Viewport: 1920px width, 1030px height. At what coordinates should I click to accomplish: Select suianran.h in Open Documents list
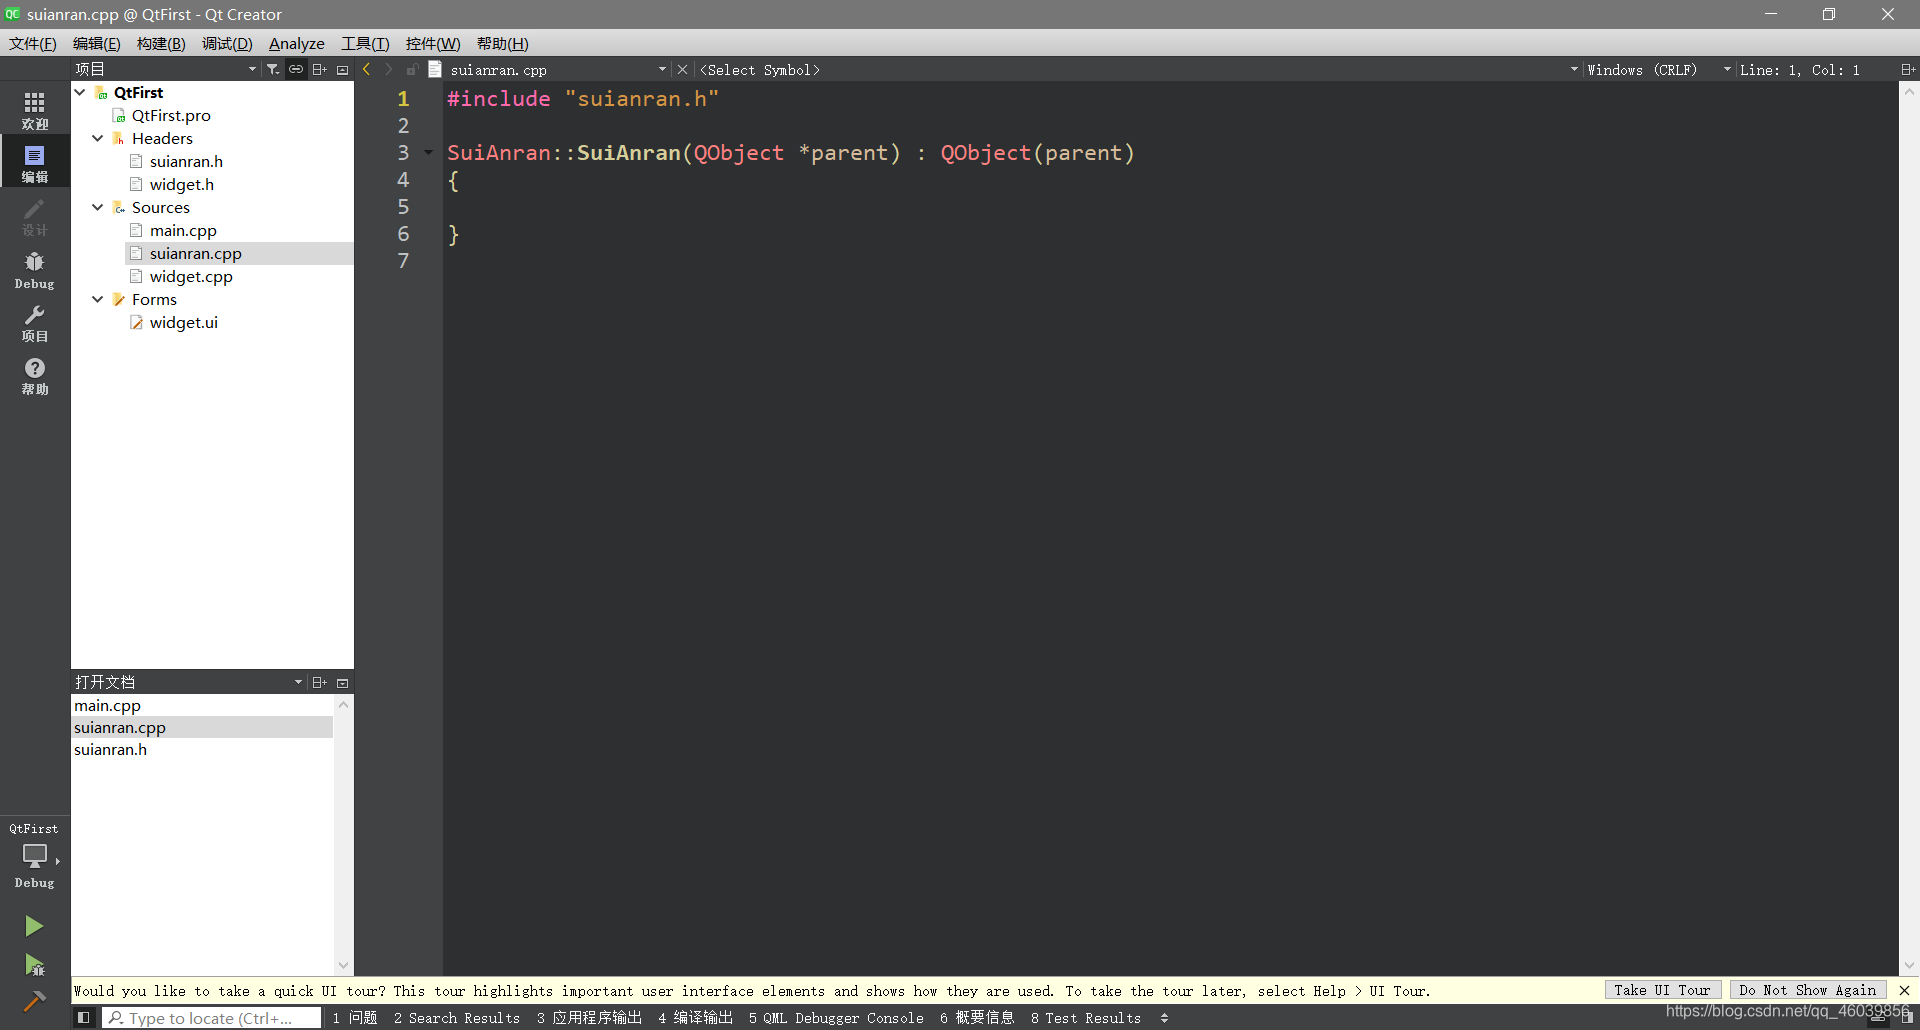pos(203,749)
